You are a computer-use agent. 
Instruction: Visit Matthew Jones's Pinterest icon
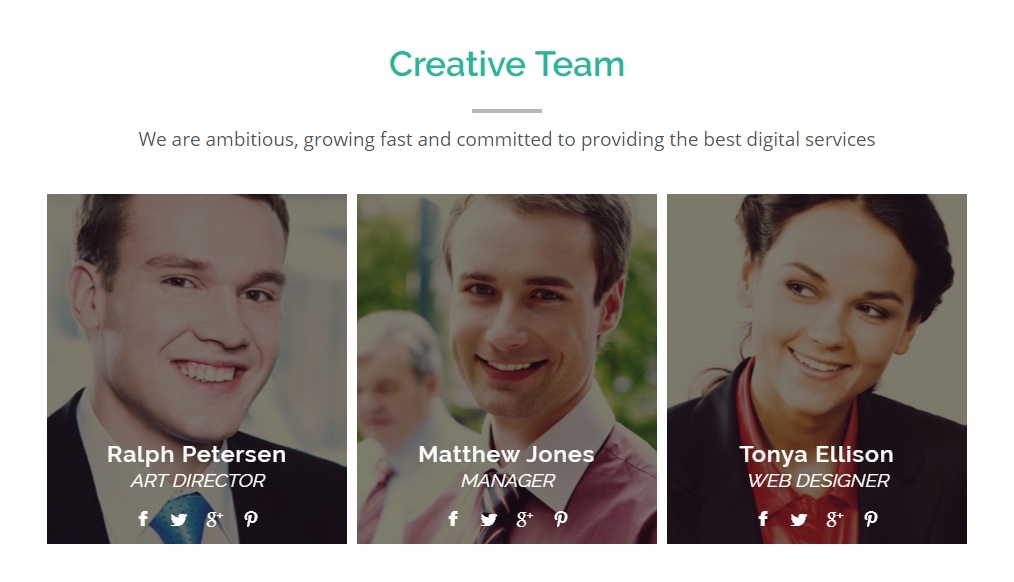pyautogui.click(x=561, y=519)
